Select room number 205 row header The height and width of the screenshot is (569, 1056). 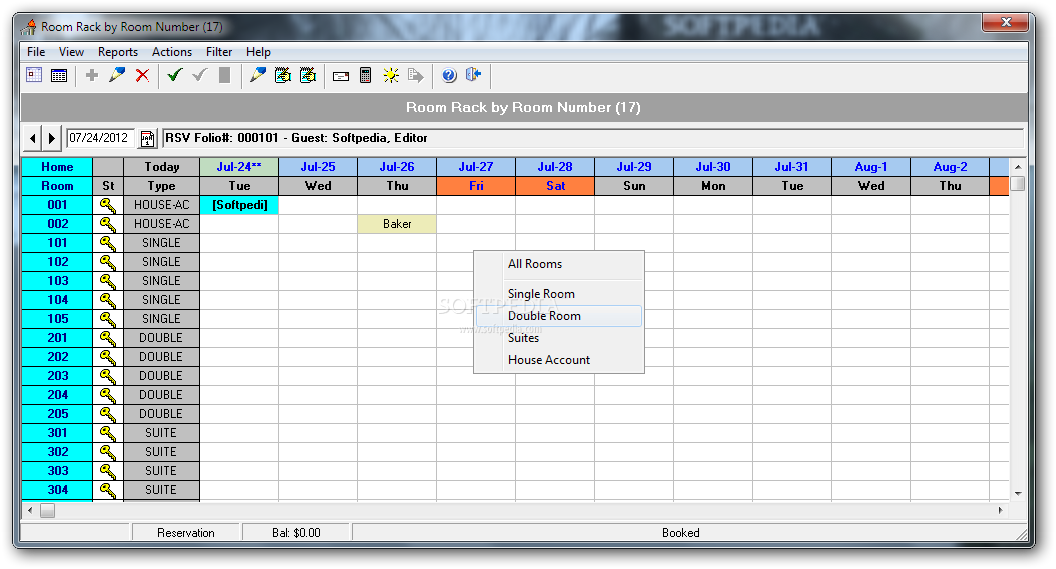(57, 413)
